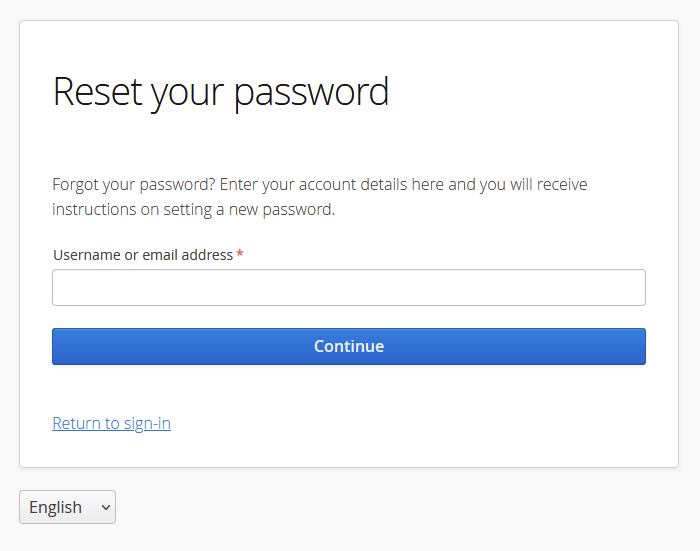Click the 'English' text in the language selector
The width and height of the screenshot is (700, 551).
(56, 507)
